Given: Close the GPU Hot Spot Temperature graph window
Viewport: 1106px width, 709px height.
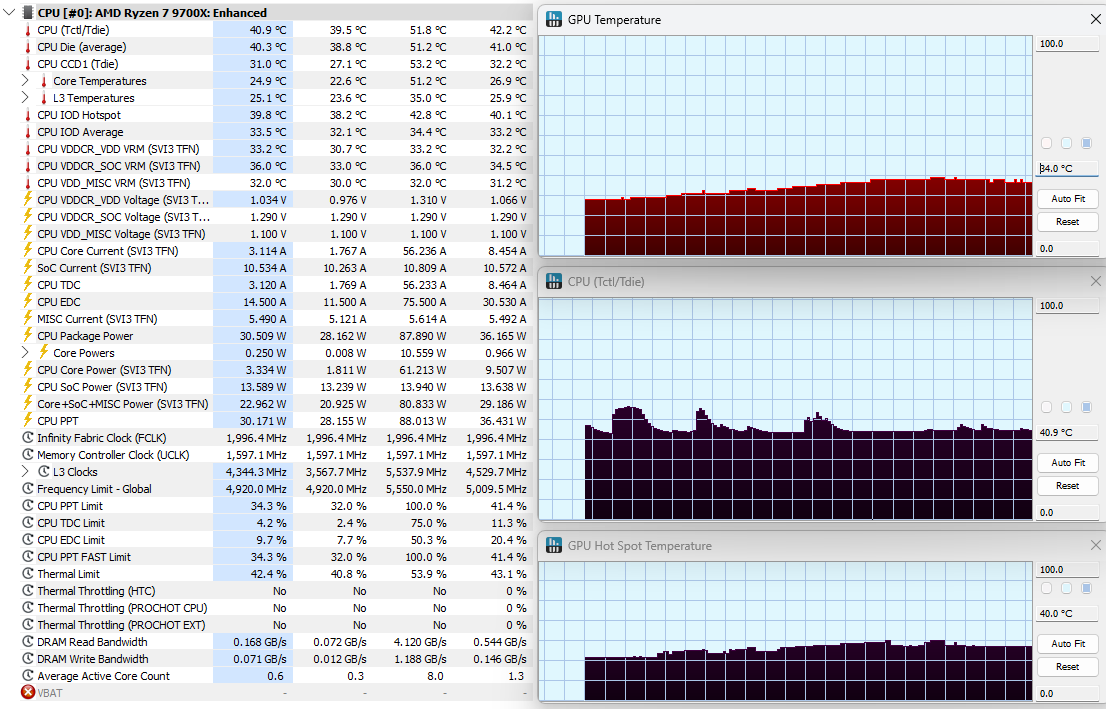Looking at the screenshot, I should click(x=1095, y=545).
